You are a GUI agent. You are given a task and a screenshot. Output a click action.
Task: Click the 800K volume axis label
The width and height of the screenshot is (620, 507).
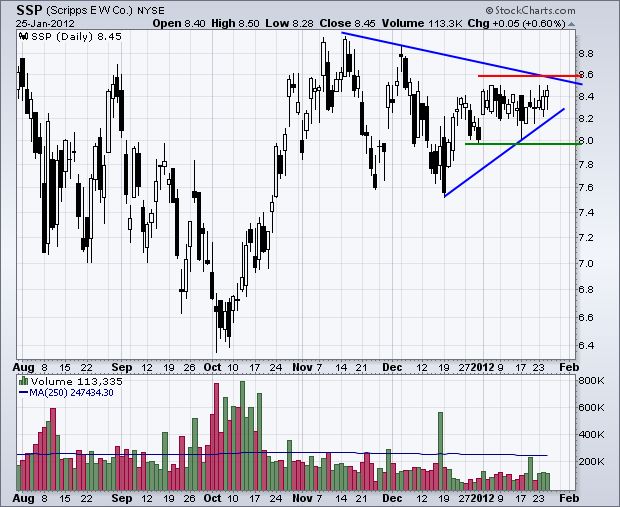click(591, 381)
